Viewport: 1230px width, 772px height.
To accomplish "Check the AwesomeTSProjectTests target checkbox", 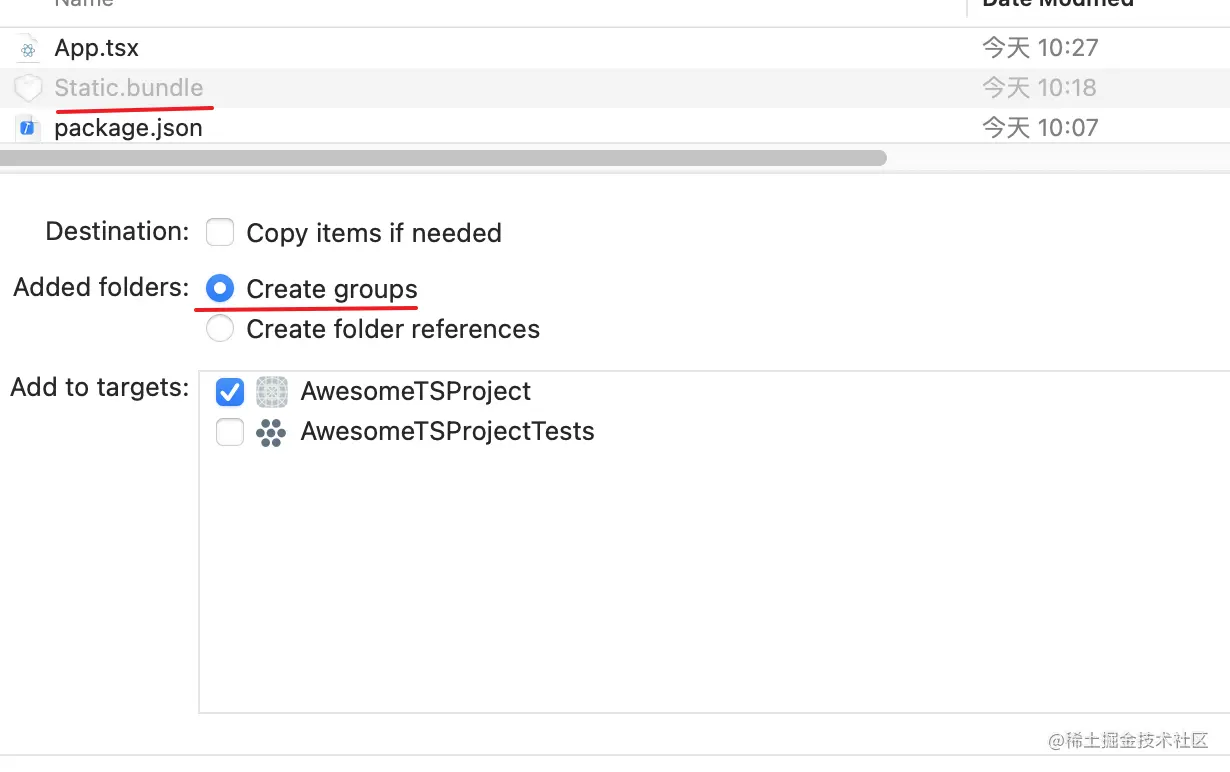I will 230,432.
